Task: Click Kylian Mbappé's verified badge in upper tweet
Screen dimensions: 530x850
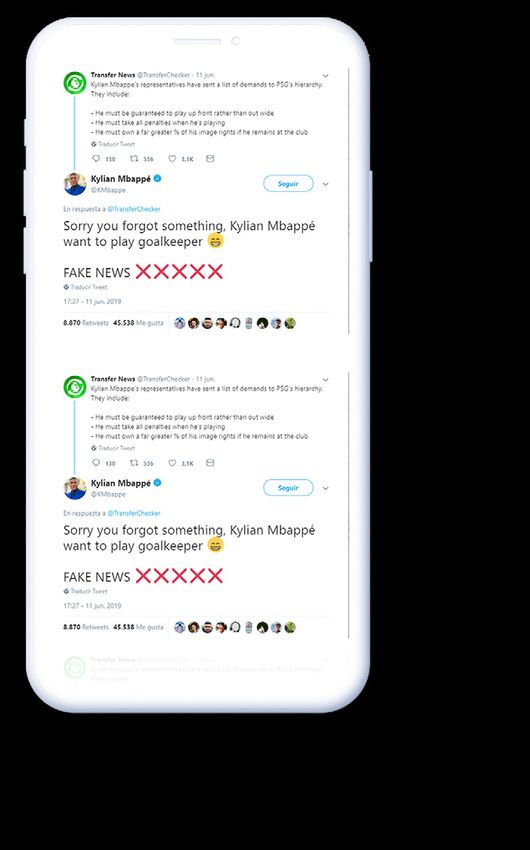Action: [158, 178]
